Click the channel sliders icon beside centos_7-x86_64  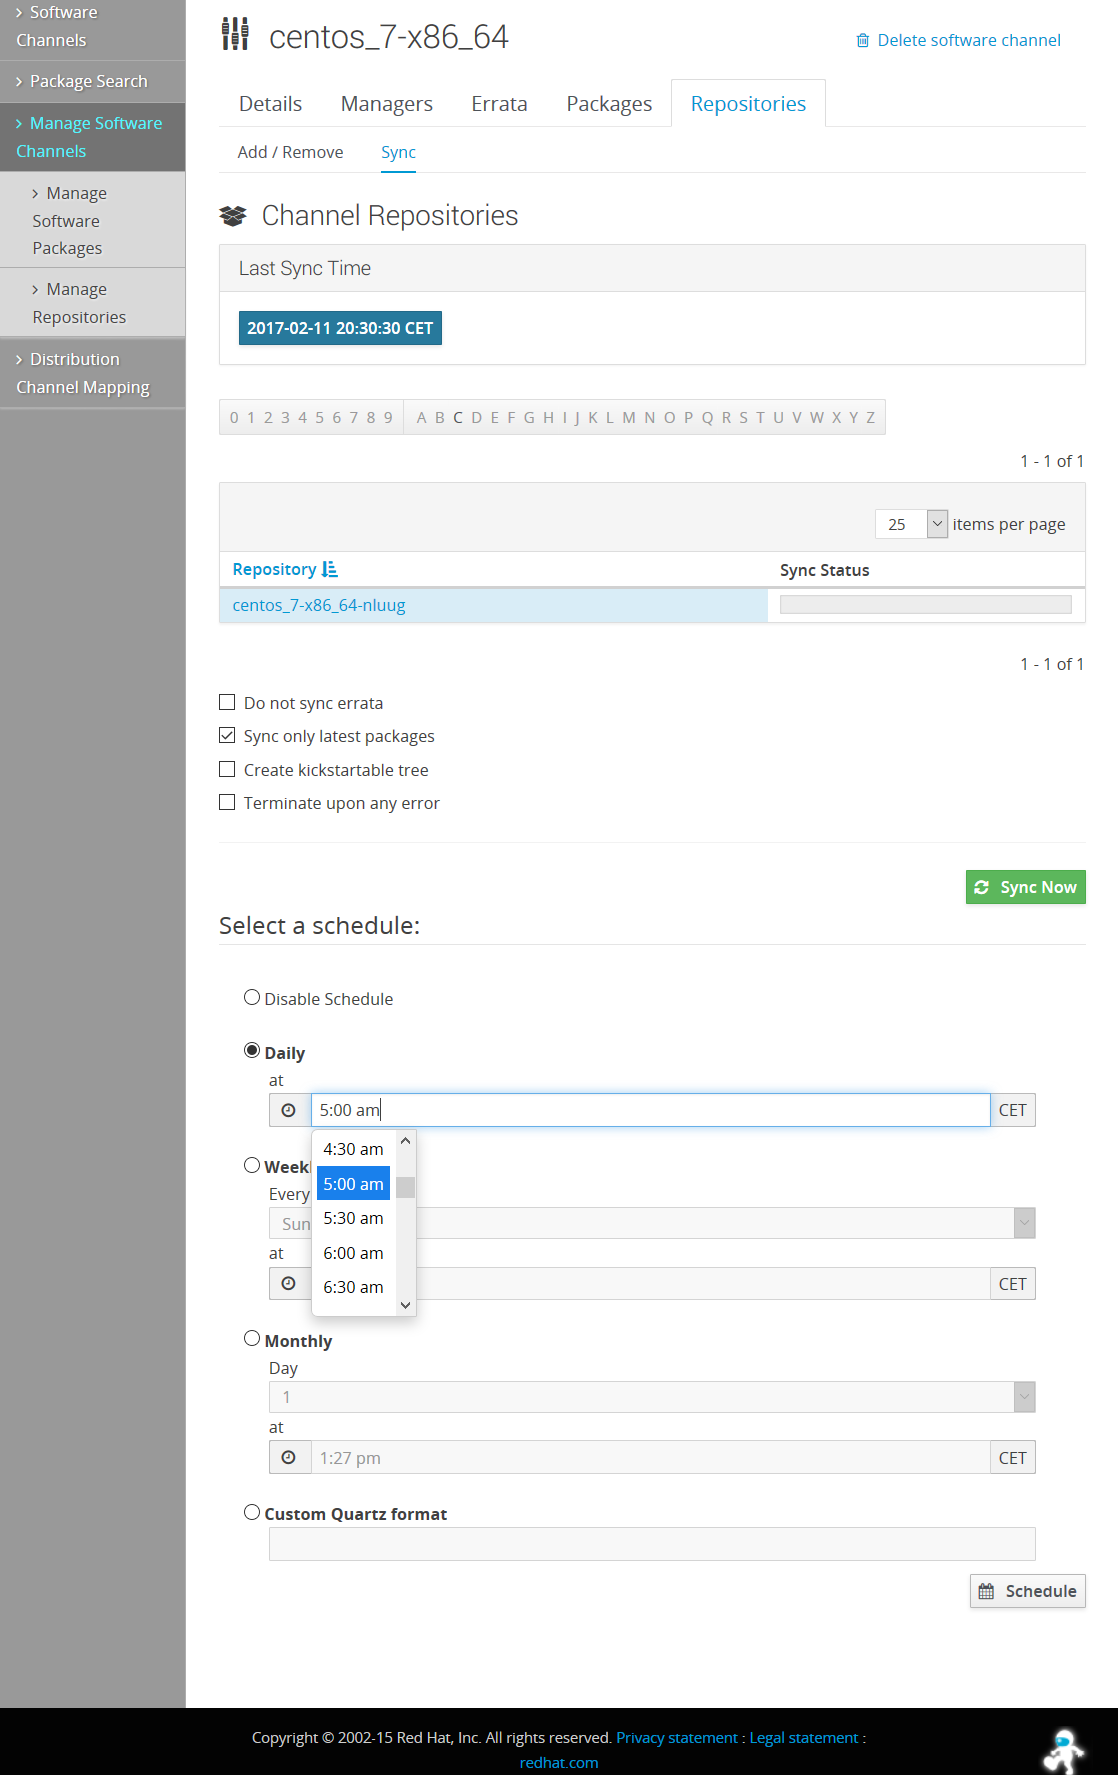[235, 35]
